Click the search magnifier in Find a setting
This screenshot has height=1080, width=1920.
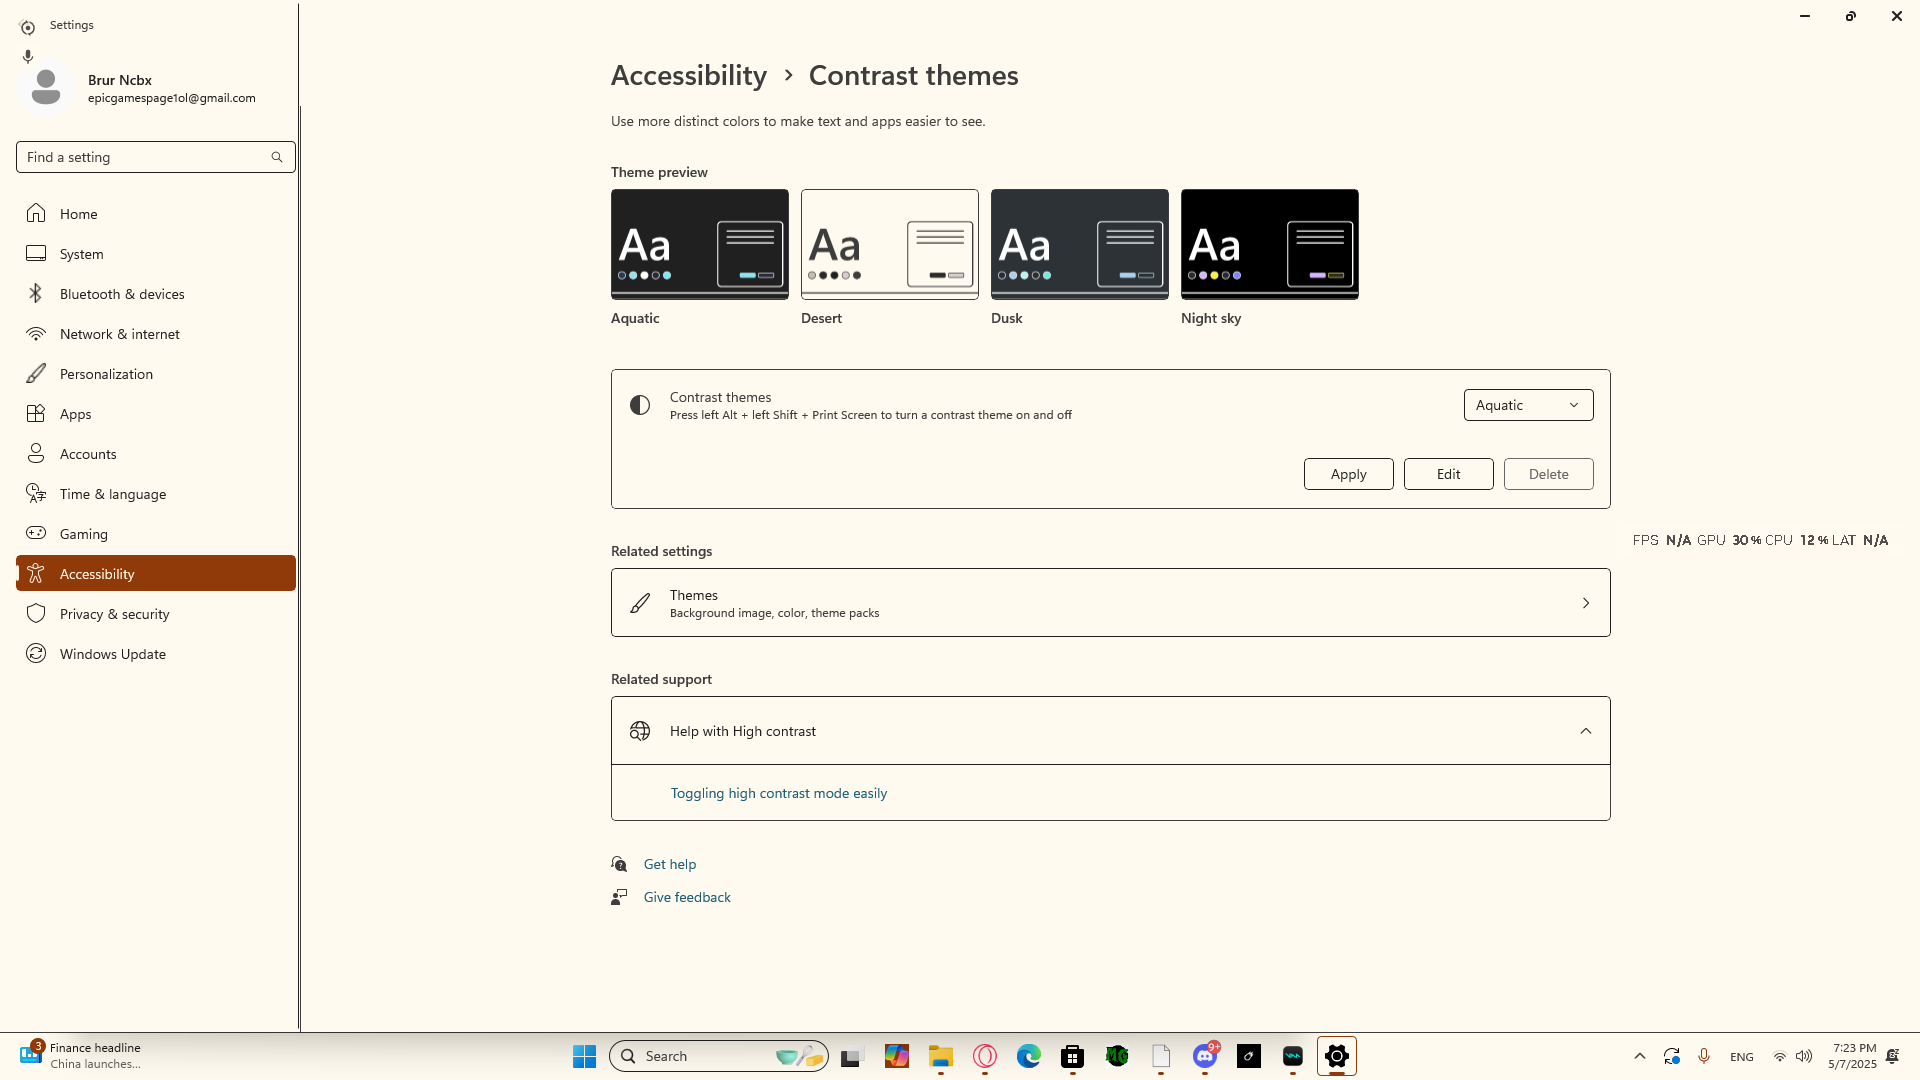point(277,157)
